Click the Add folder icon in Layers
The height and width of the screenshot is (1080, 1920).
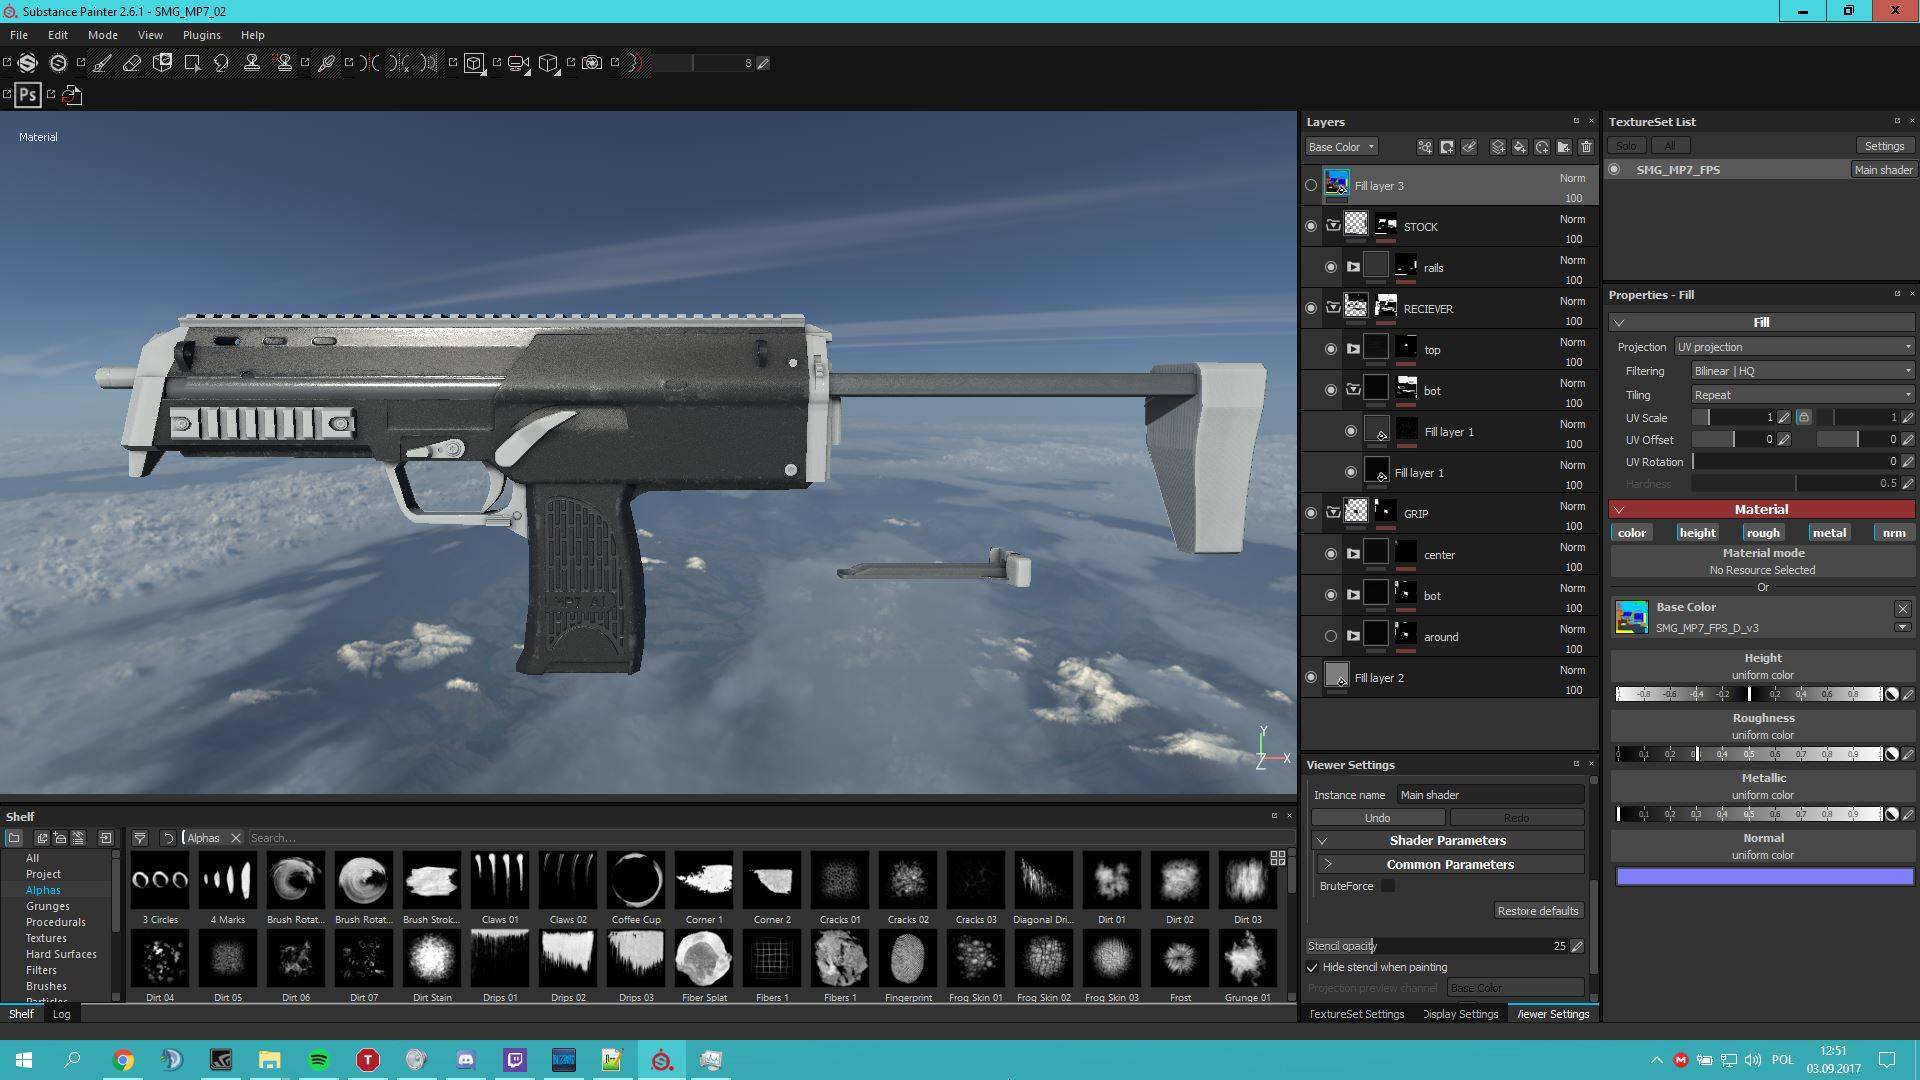[x=1564, y=147]
